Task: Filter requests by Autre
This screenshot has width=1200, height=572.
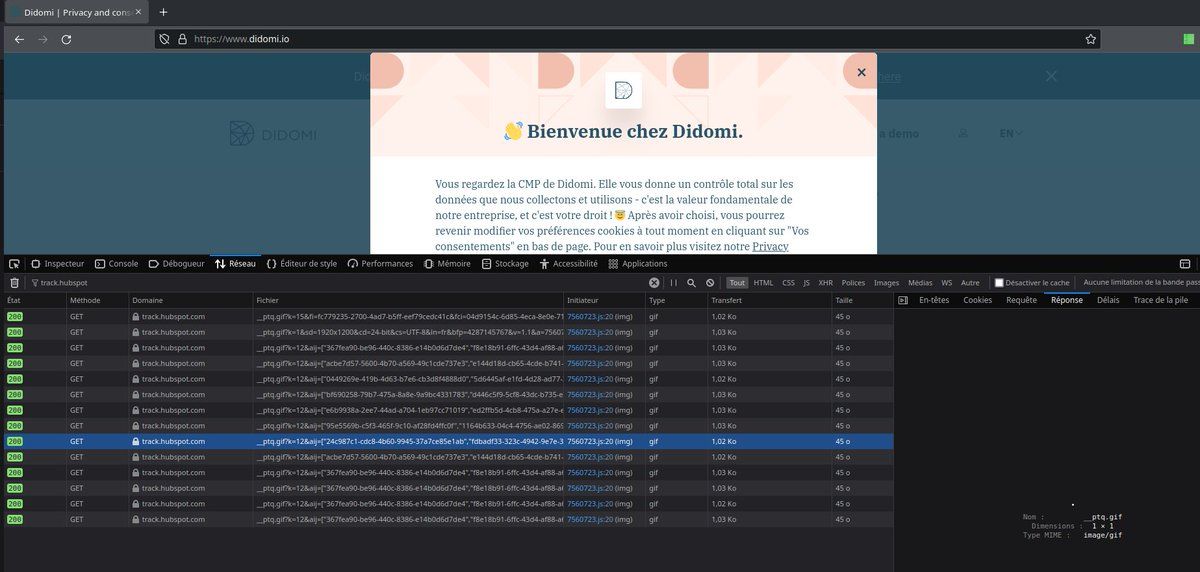Action: pos(970,283)
